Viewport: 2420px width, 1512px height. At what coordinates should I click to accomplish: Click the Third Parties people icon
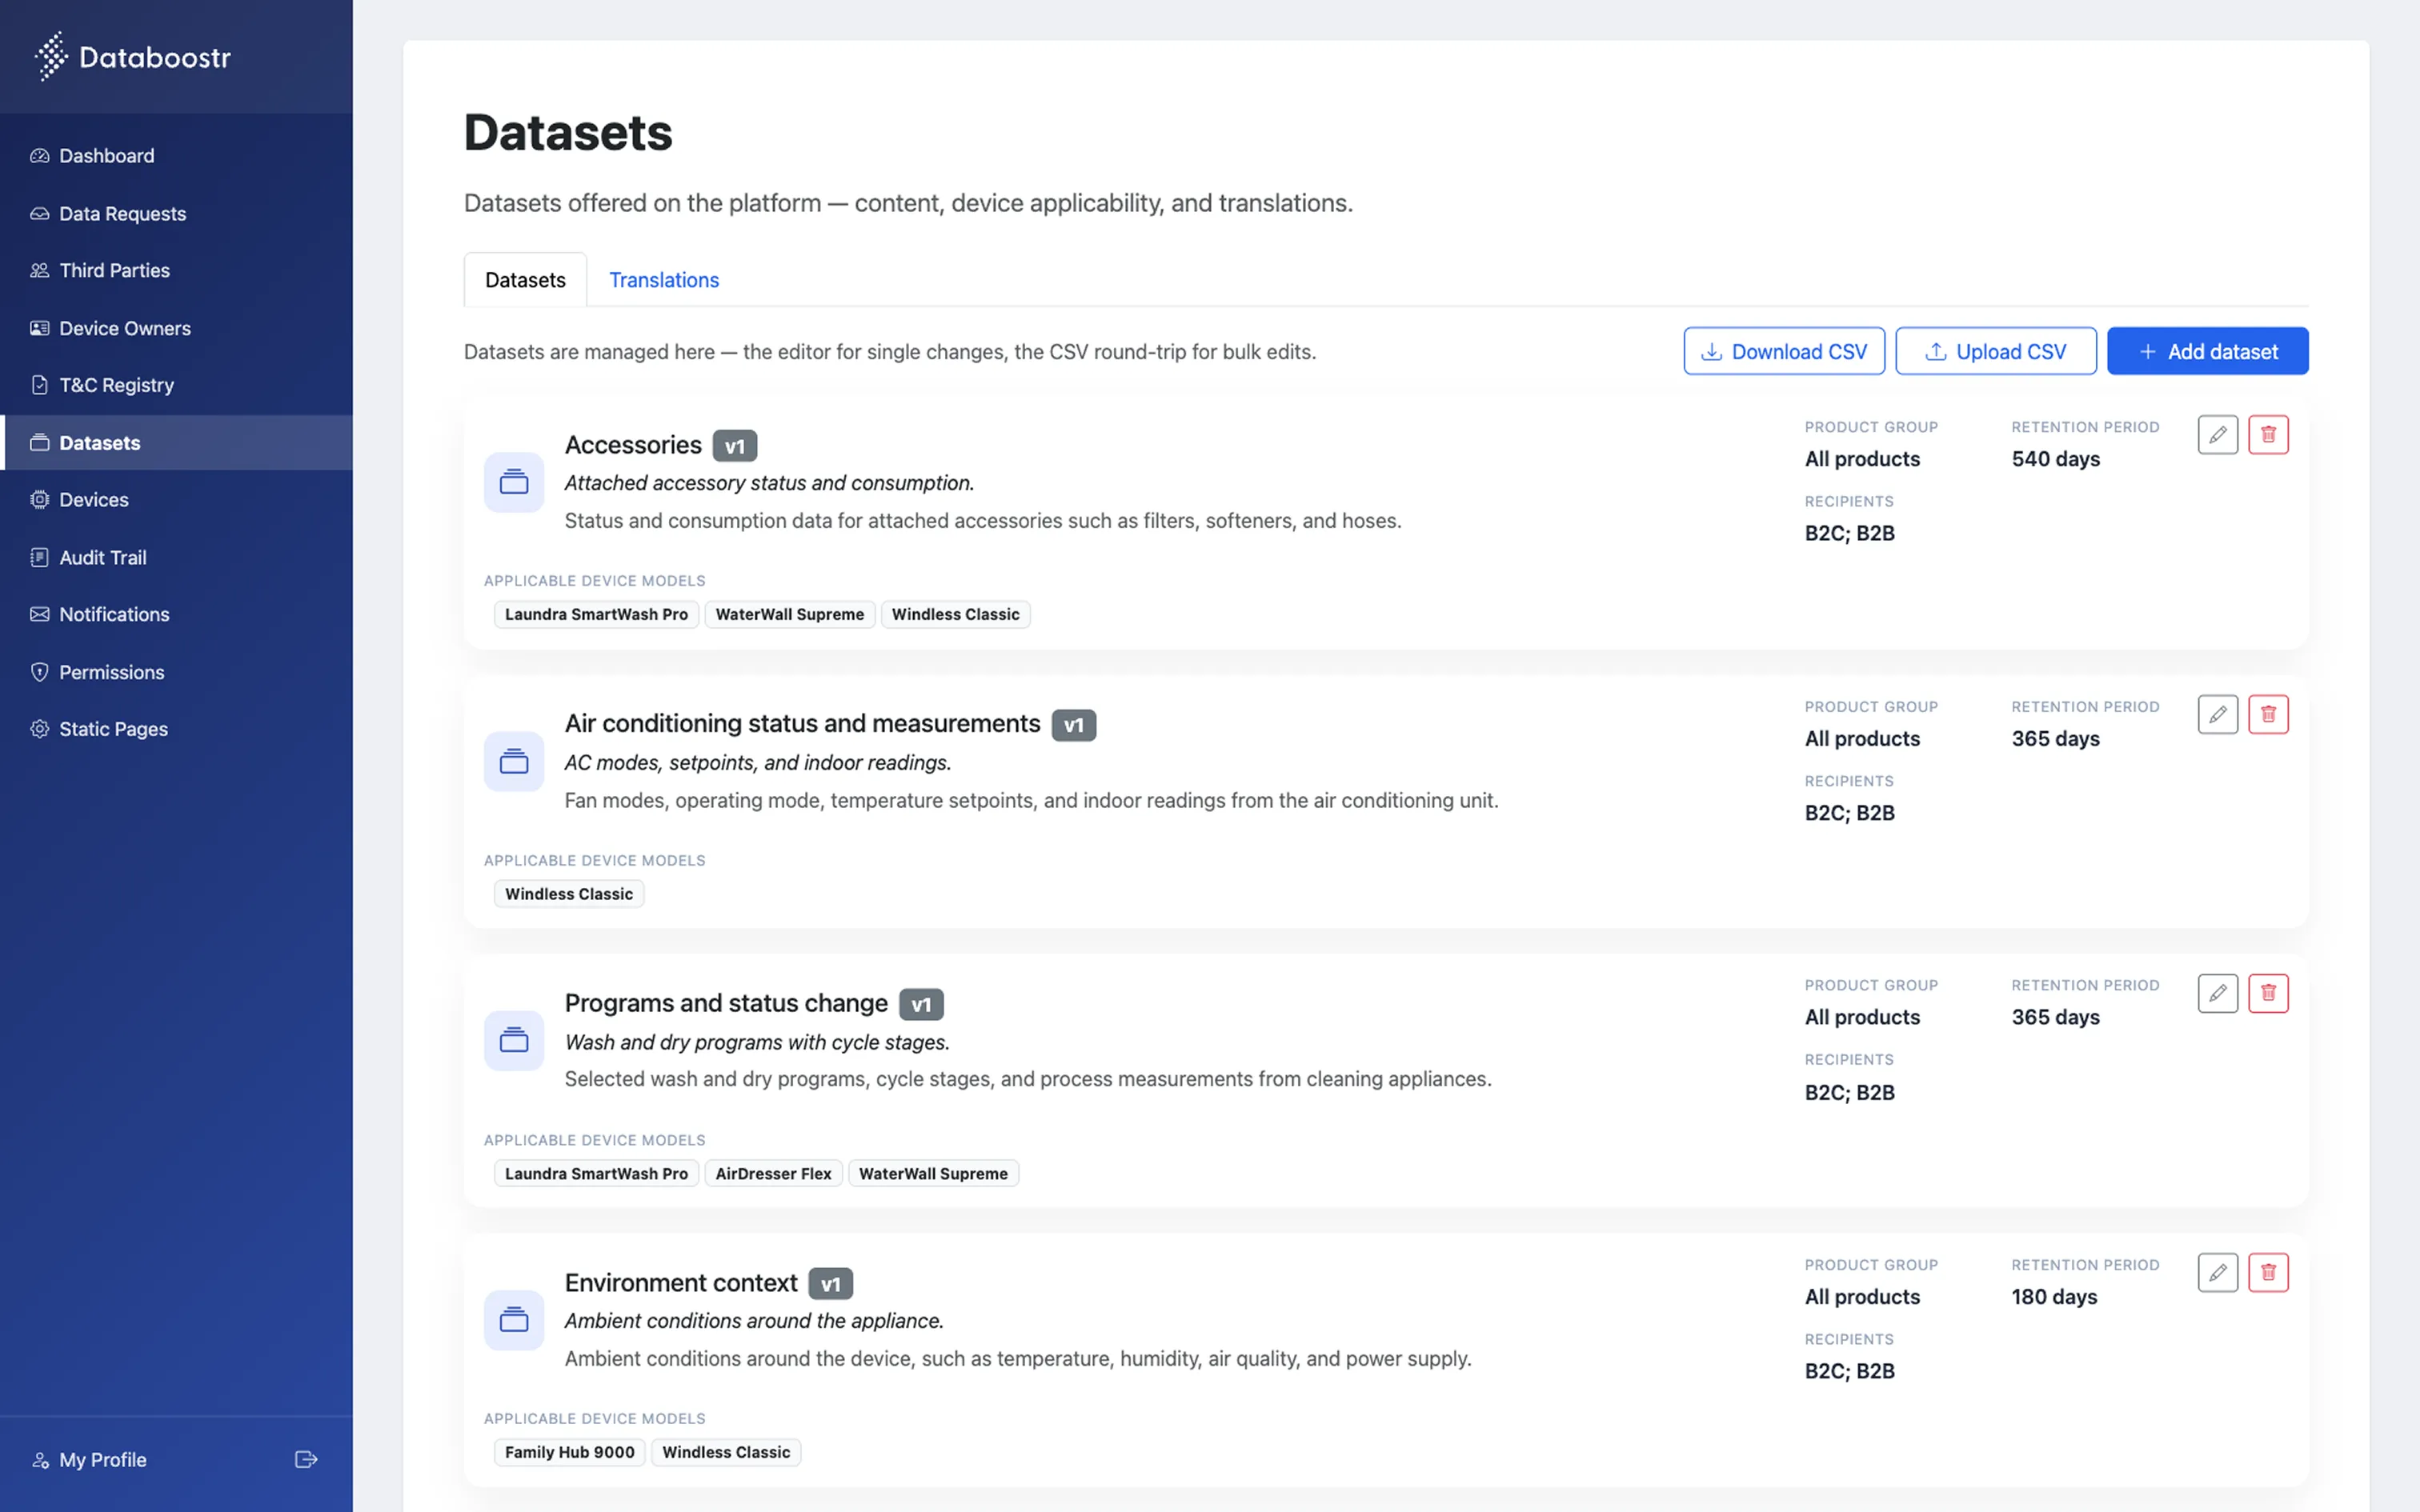click(x=40, y=271)
